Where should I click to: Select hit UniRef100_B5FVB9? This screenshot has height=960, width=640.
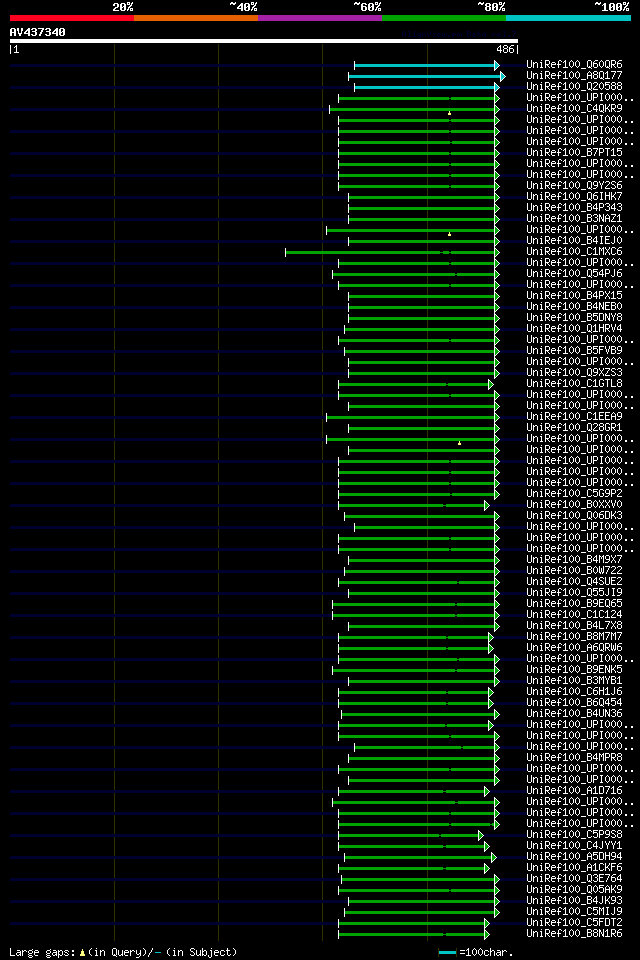coord(574,351)
